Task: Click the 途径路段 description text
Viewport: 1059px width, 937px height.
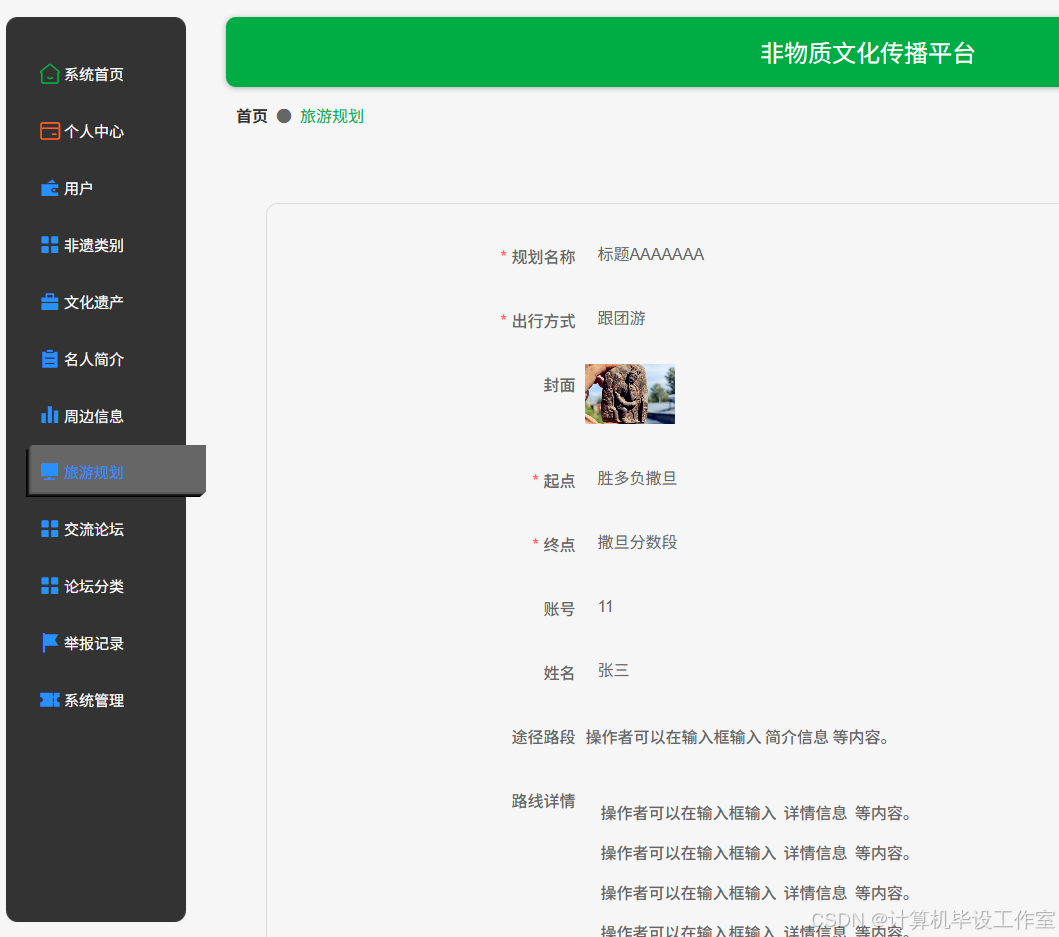Action: pyautogui.click(x=737, y=737)
